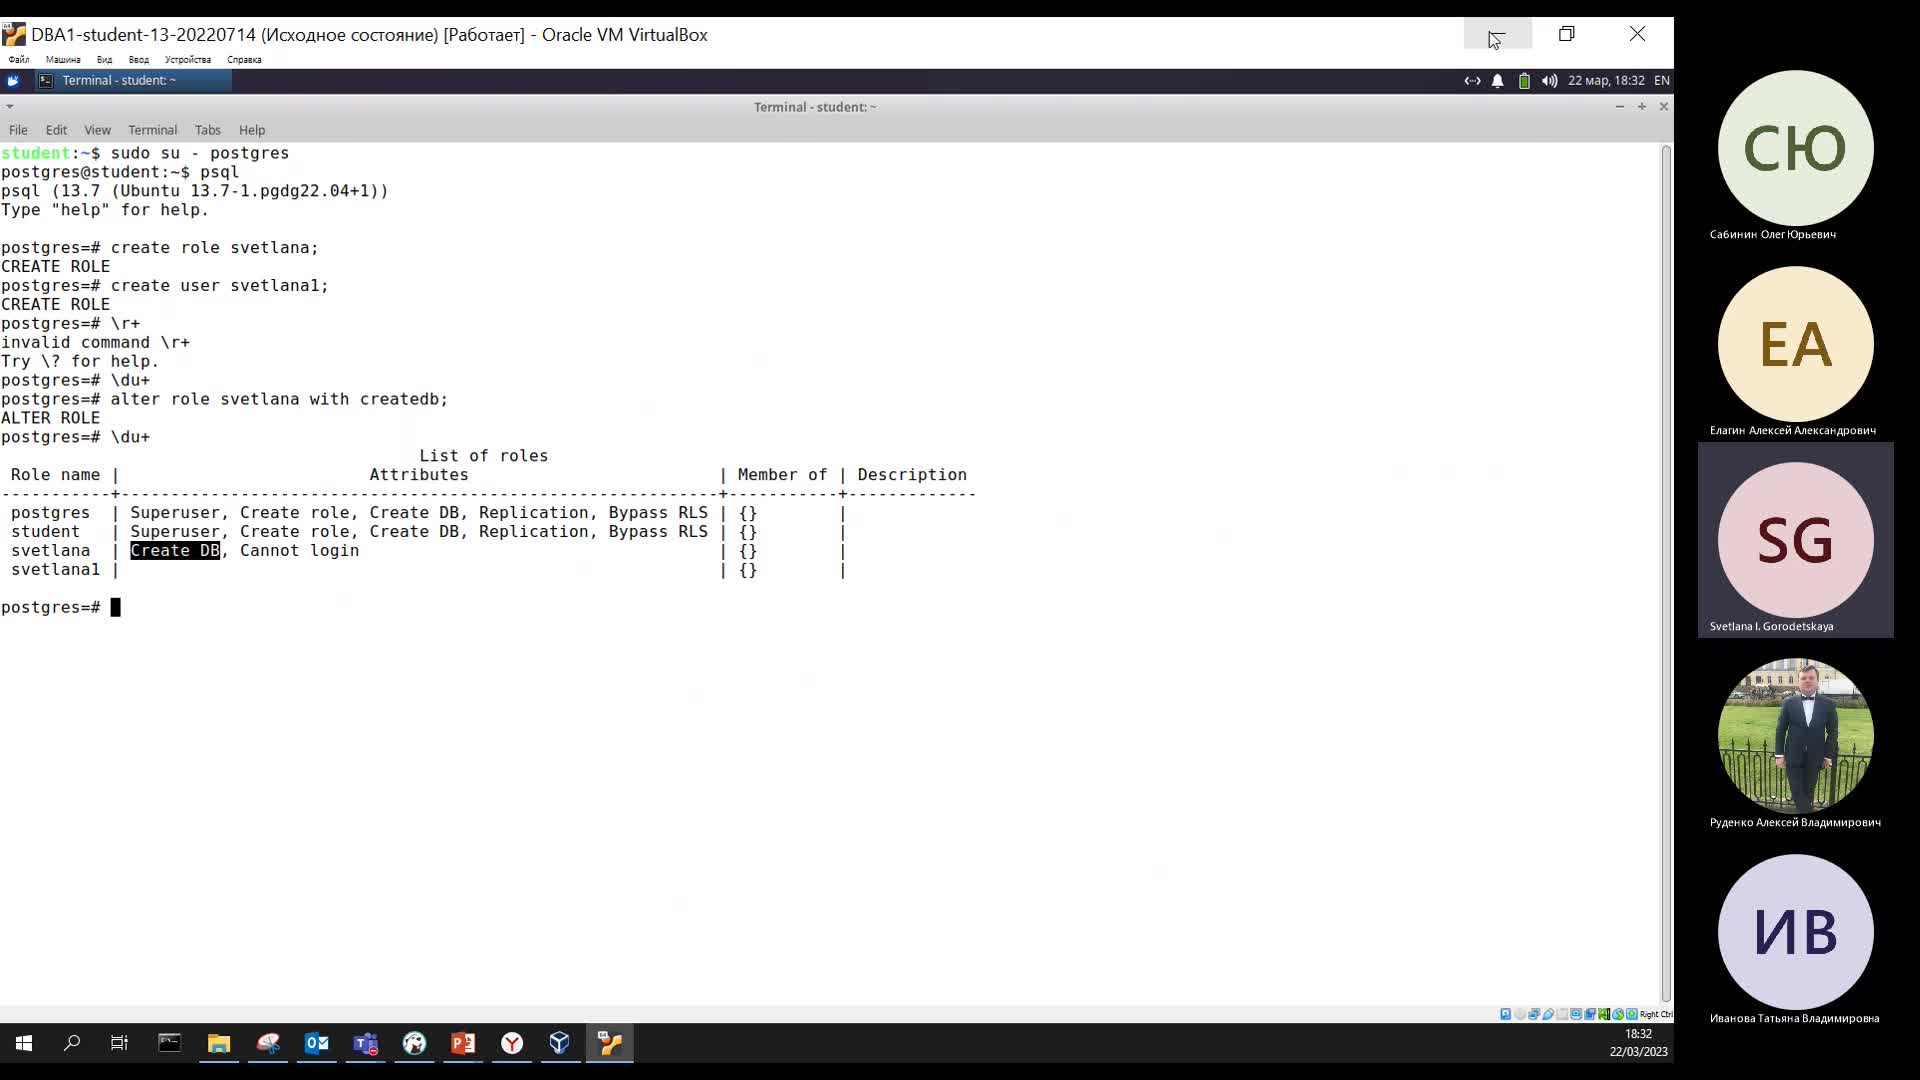Select participant Сабинин Олег Юрьевич avatar
Screen dimensions: 1920x1080
tap(1795, 148)
